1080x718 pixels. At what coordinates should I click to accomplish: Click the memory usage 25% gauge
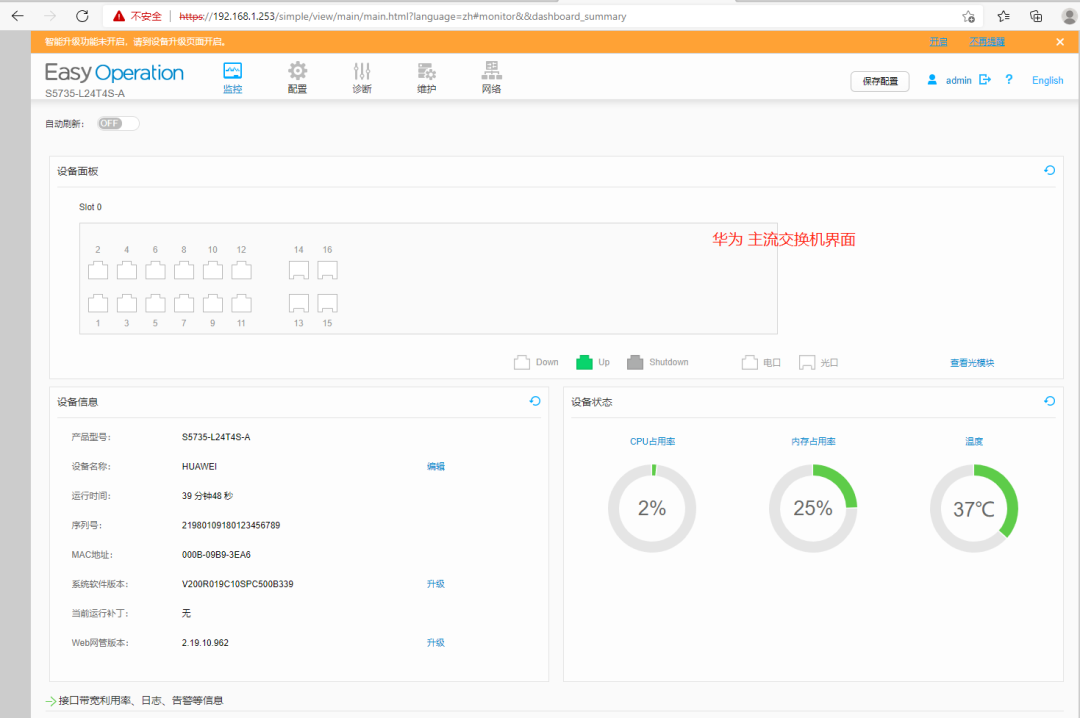[813, 509]
